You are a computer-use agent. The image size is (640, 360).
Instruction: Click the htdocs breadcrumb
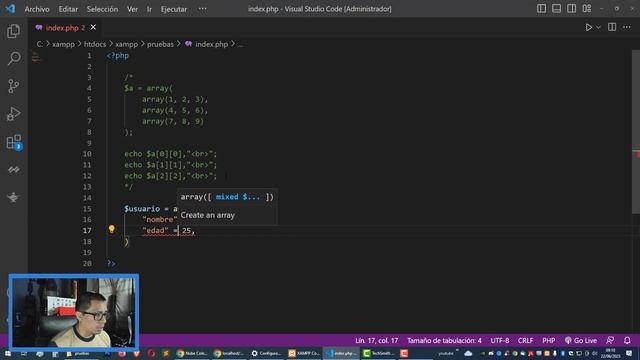(95, 44)
